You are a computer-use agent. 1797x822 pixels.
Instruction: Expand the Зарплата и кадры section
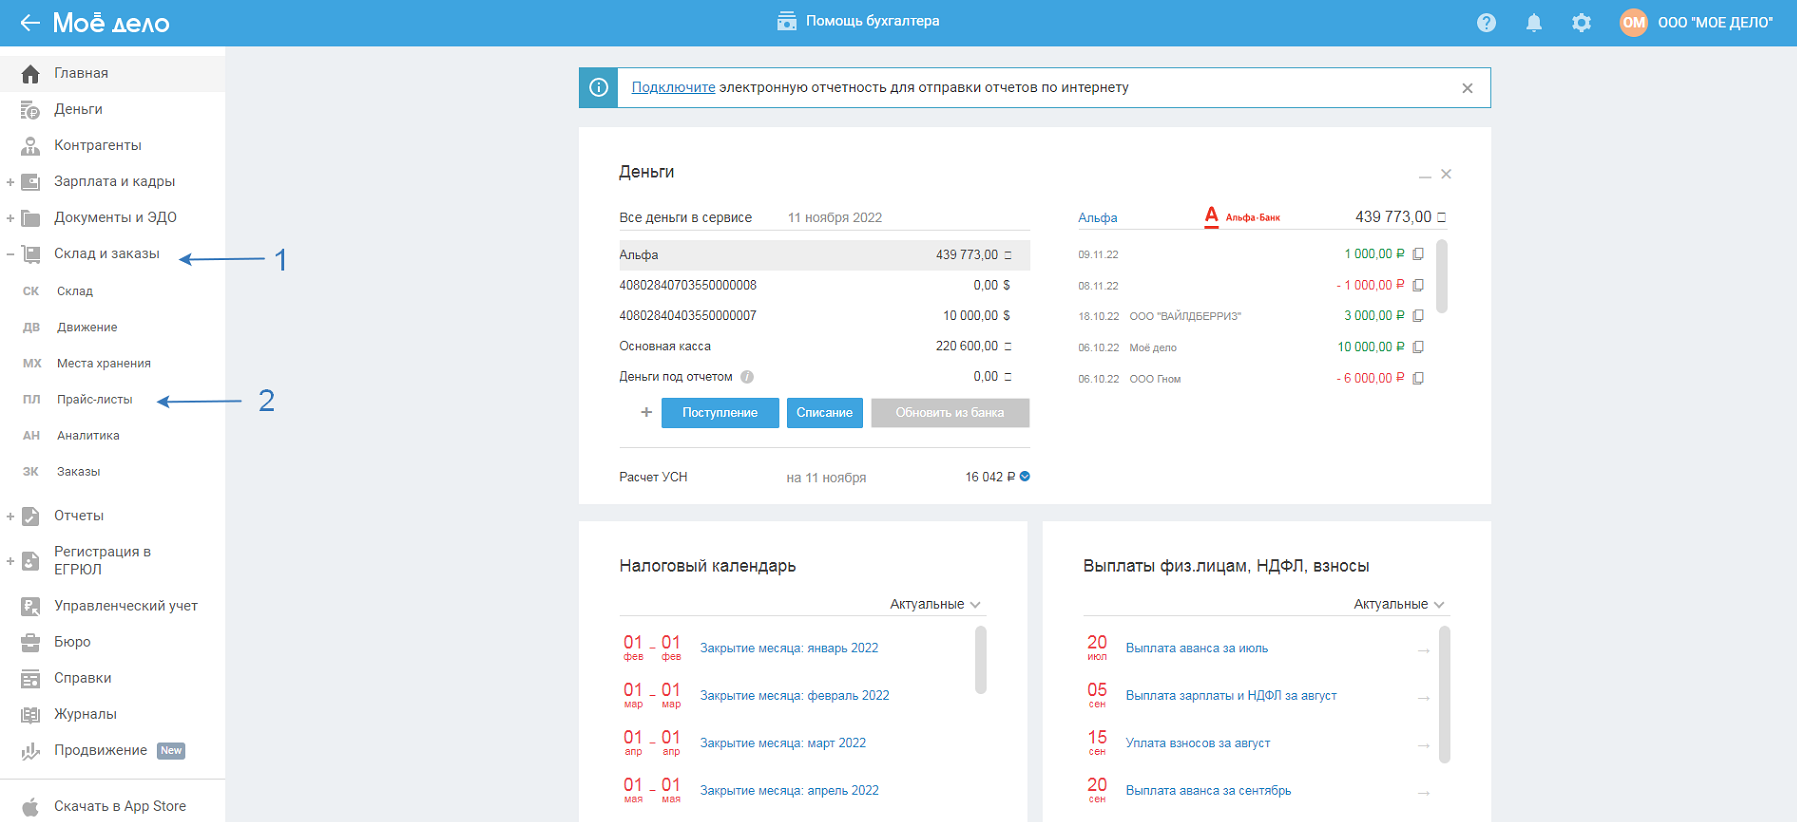click(10, 182)
